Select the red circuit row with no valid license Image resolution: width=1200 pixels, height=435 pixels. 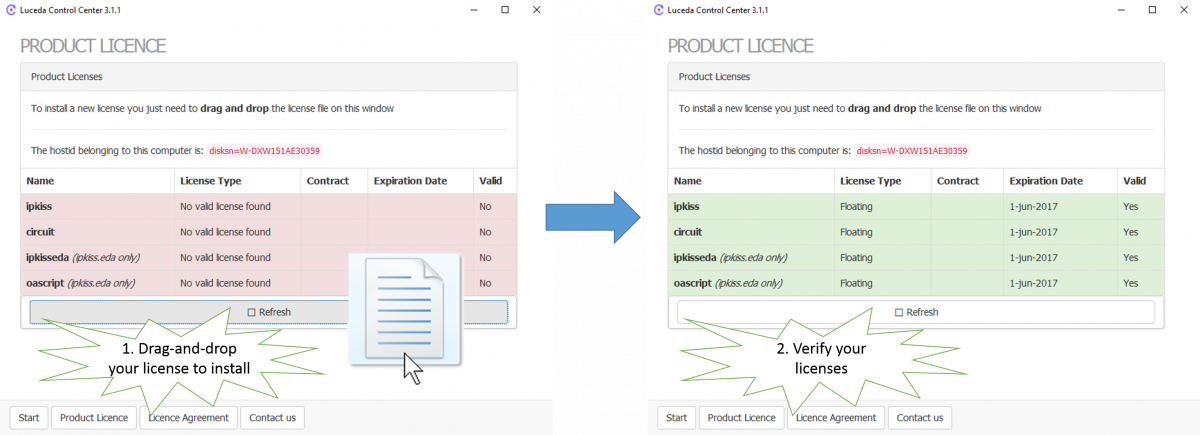click(268, 232)
